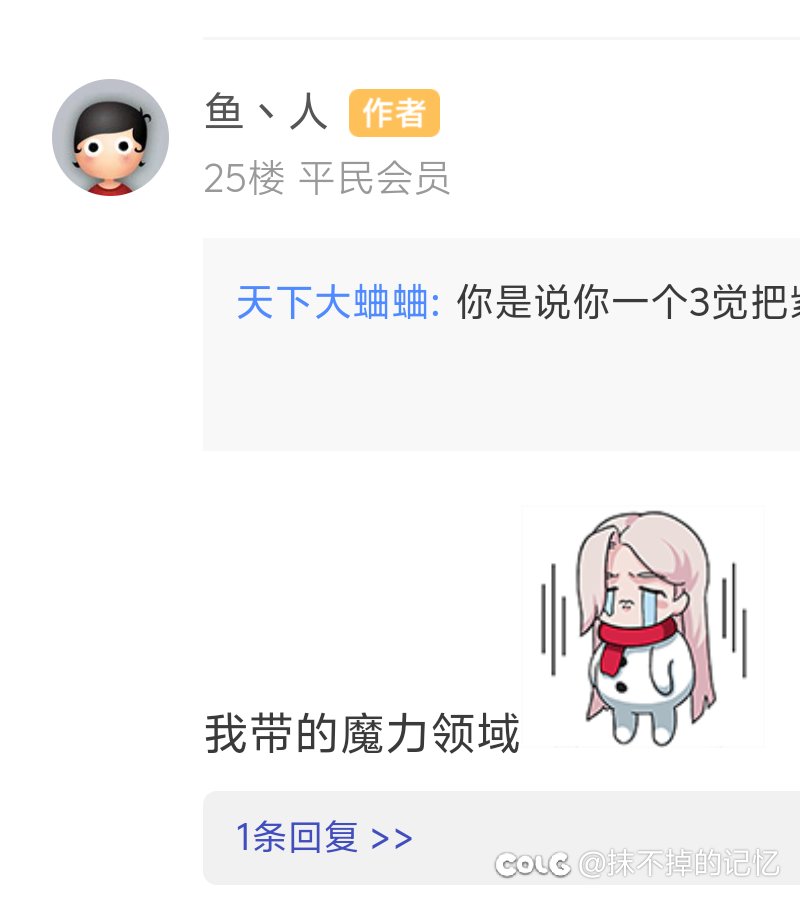
Task: Click the >> chevrons beside 1条回复
Action: pyautogui.click(x=391, y=838)
